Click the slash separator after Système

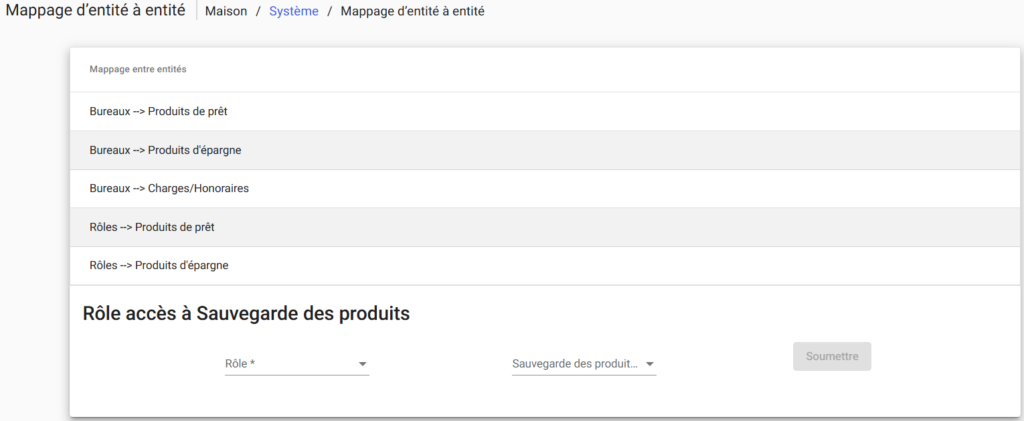[x=330, y=11]
